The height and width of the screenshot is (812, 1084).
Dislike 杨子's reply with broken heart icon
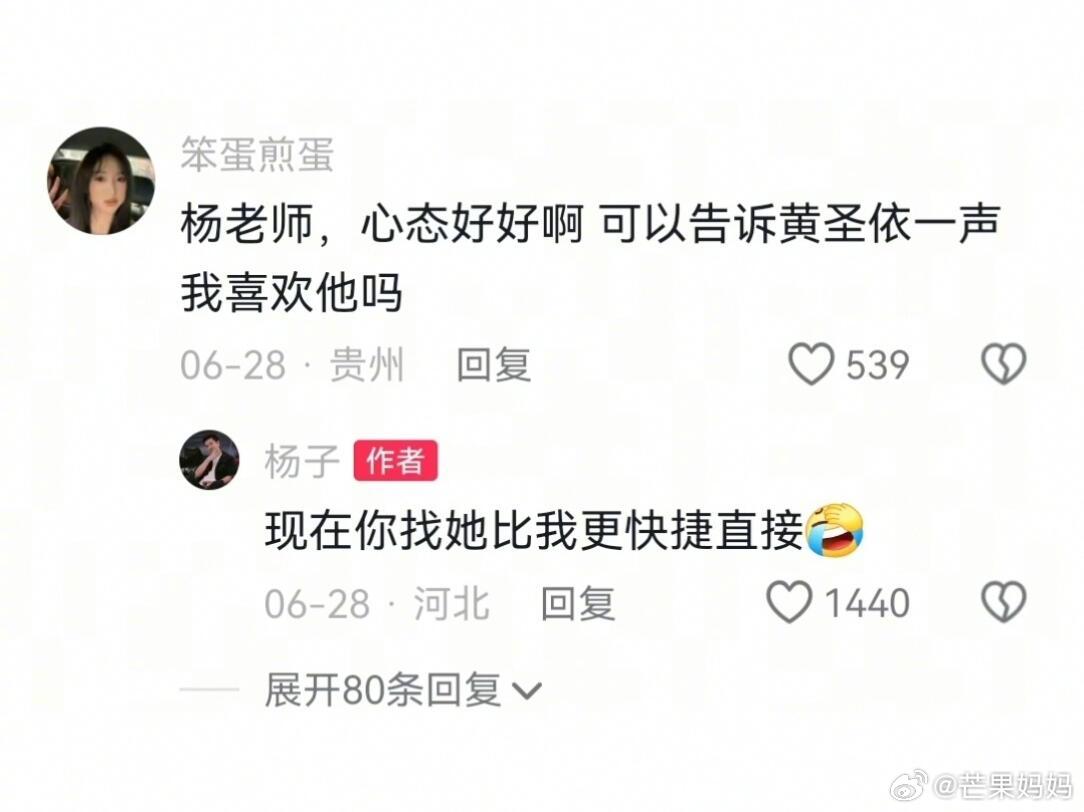[x=1004, y=602]
